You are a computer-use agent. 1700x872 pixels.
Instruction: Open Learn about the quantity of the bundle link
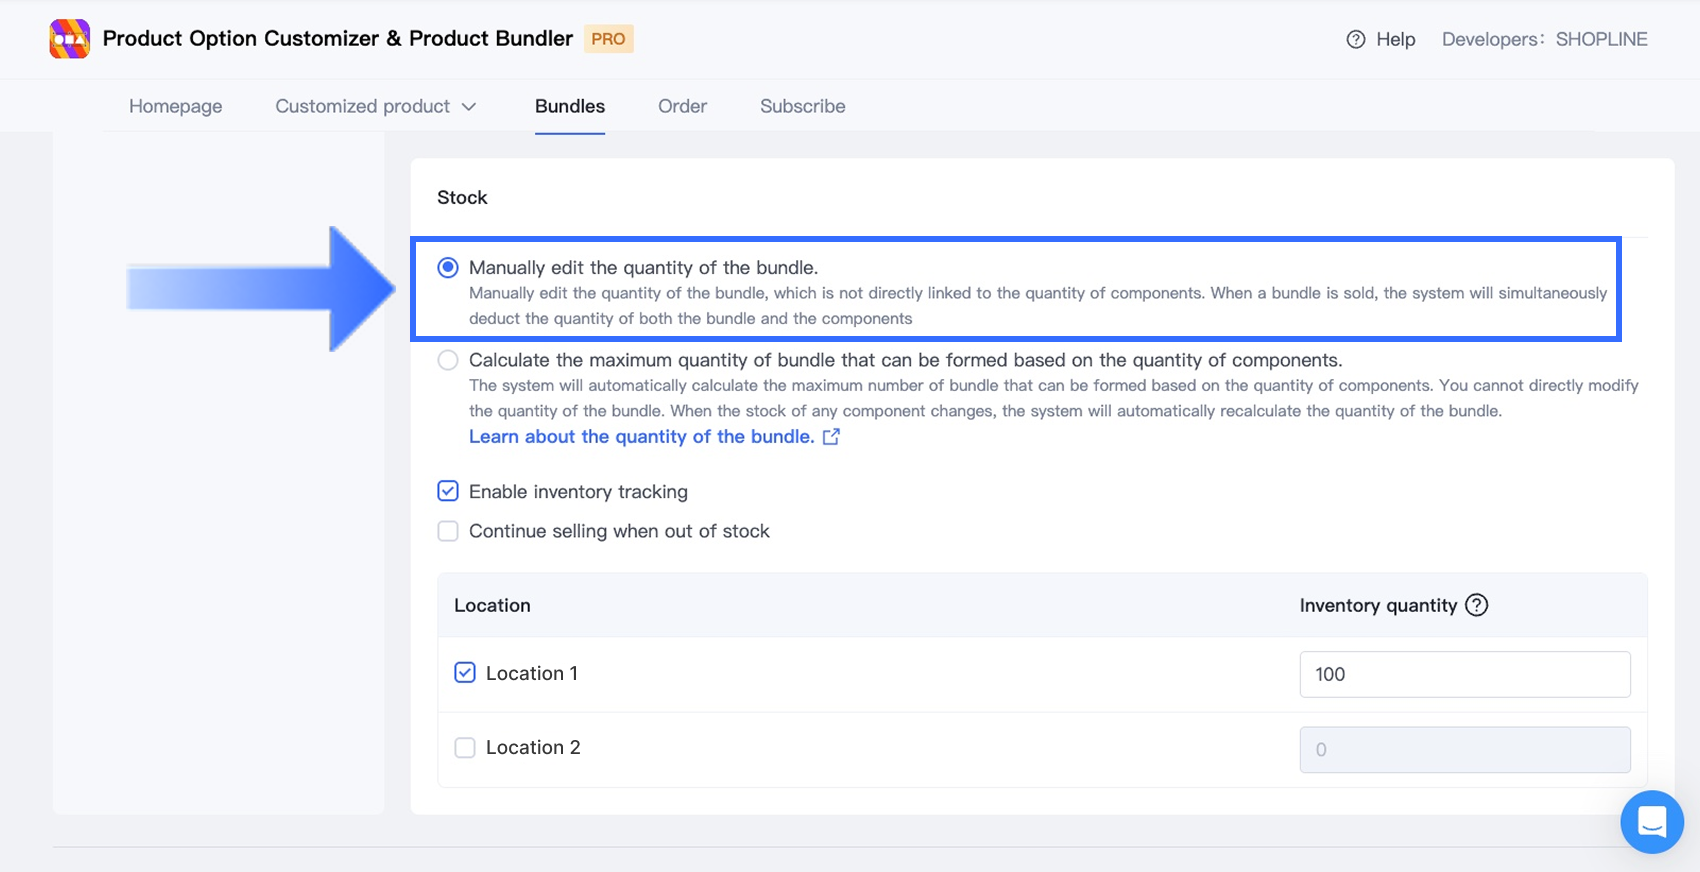tap(641, 437)
